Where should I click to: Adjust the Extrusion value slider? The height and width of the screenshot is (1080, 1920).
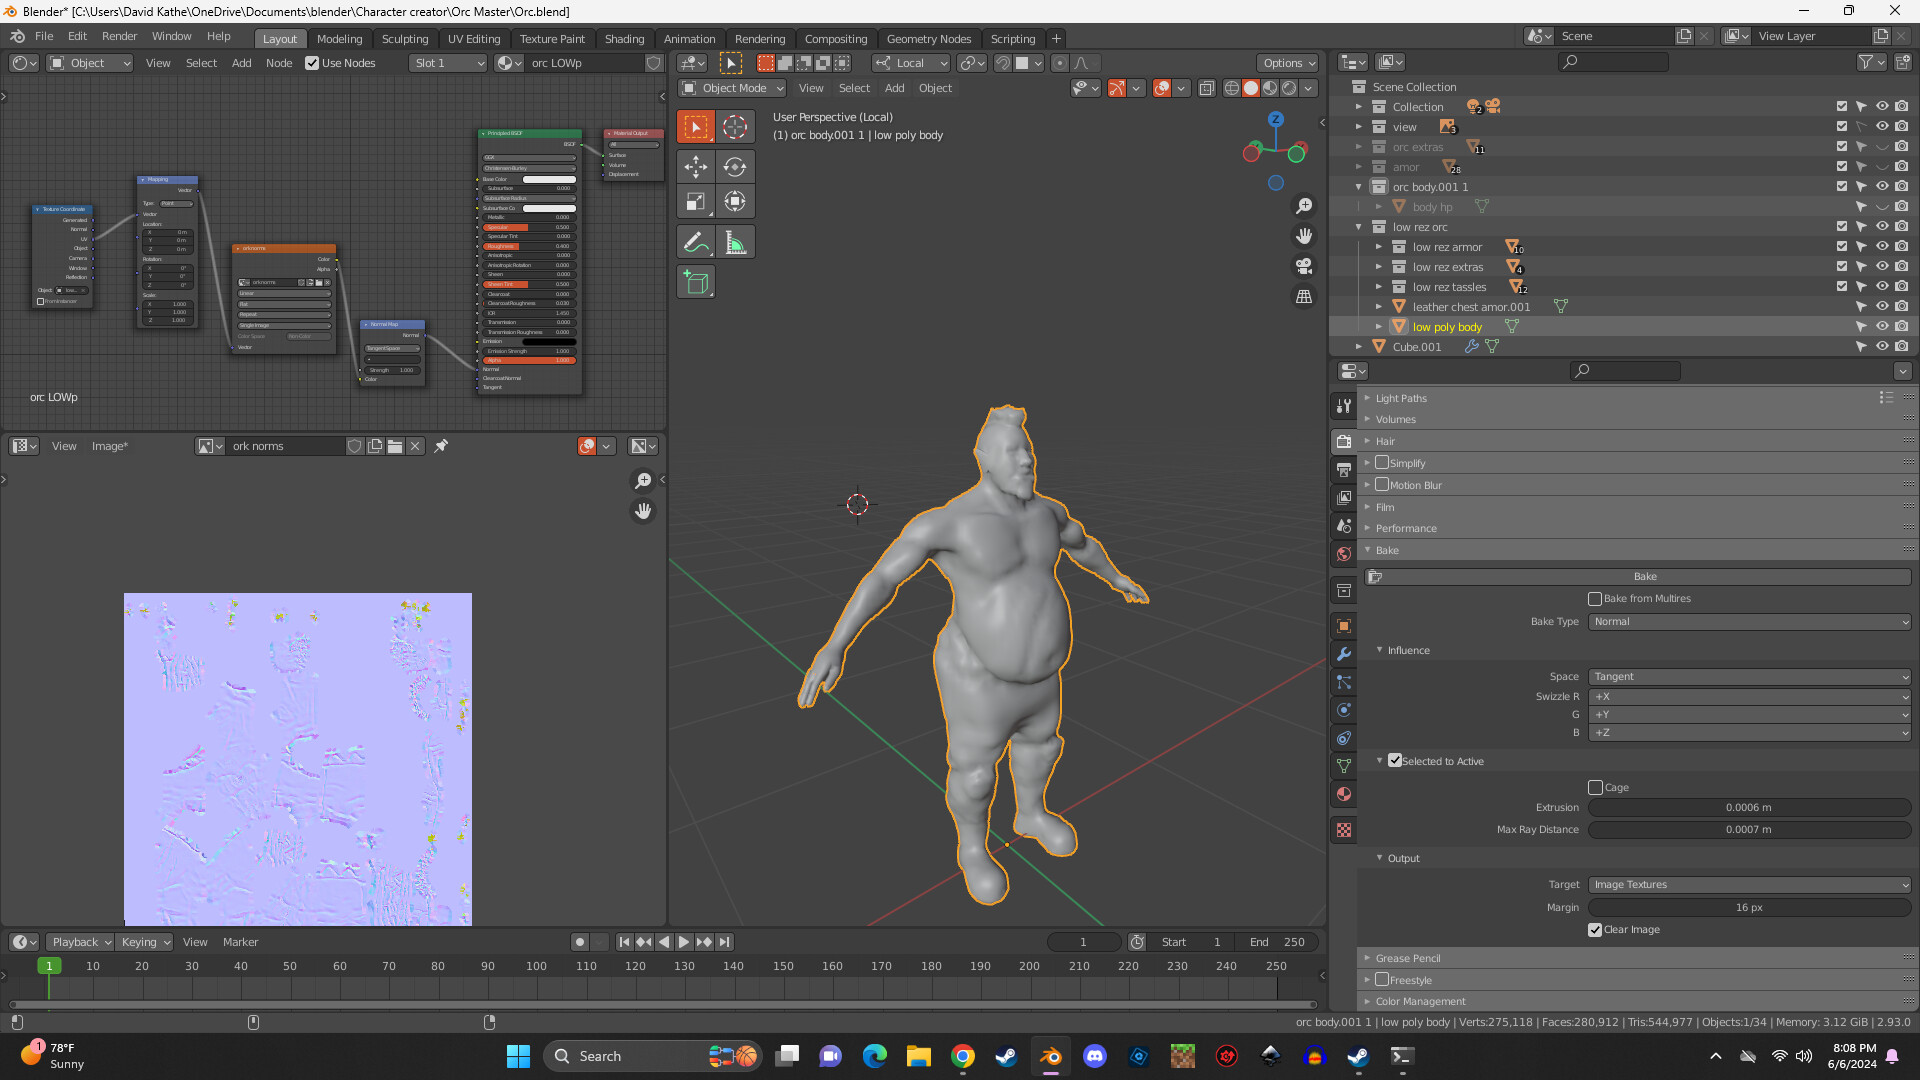tap(1747, 807)
